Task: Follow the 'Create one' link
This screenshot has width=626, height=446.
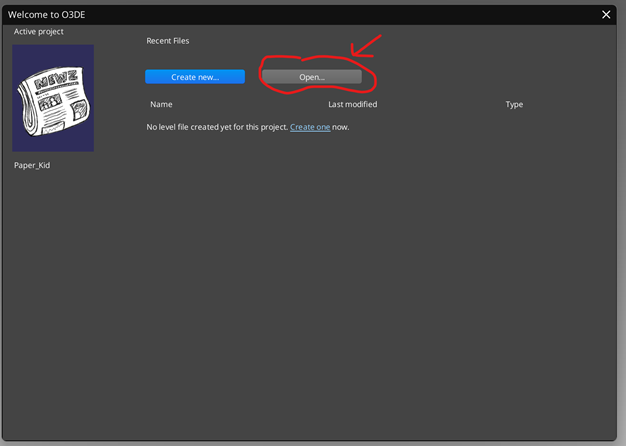Action: point(310,127)
